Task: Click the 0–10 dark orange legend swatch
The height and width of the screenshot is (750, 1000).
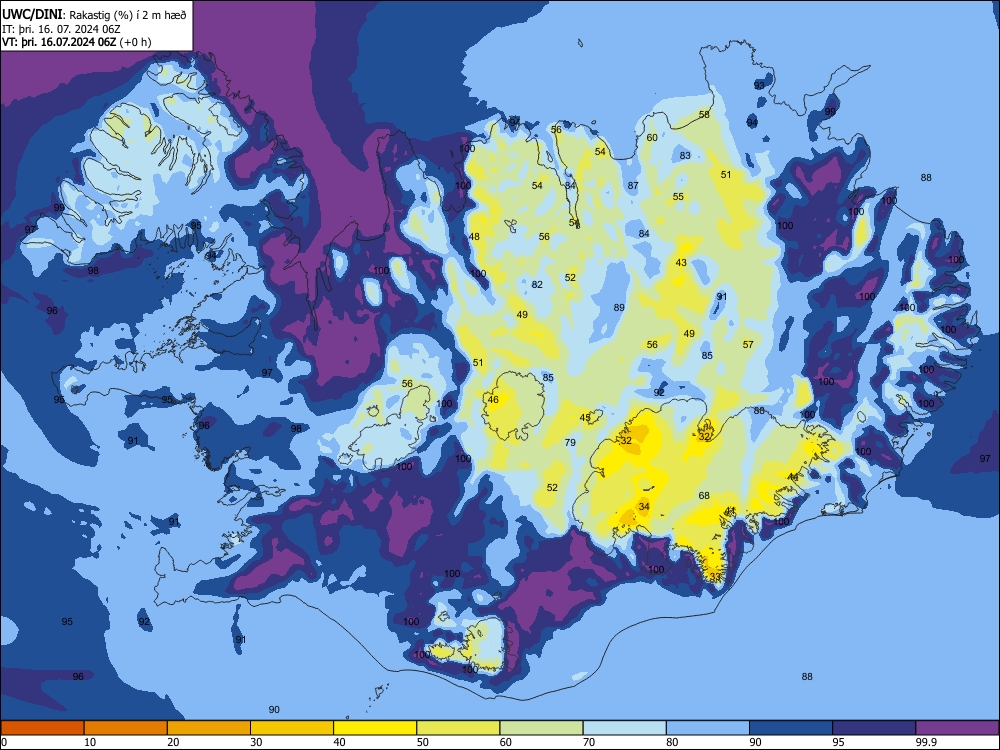Action: click(42, 728)
